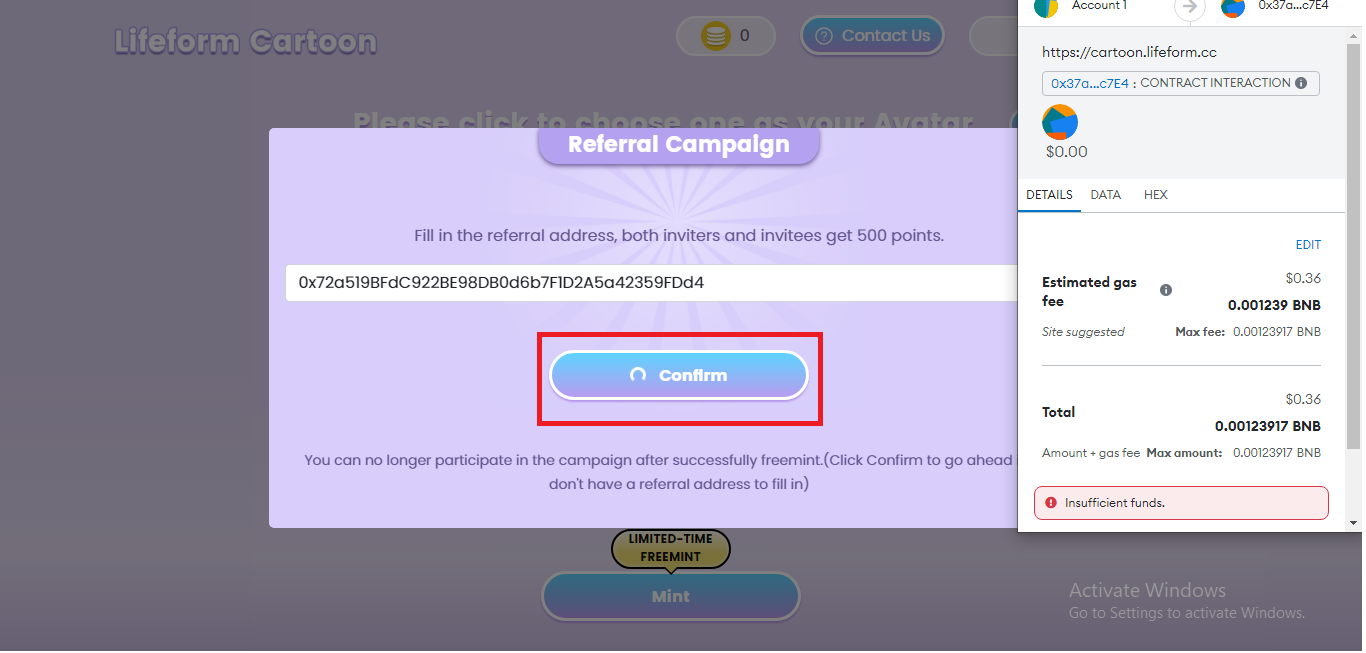Click the contract interaction info icon

(1301, 83)
